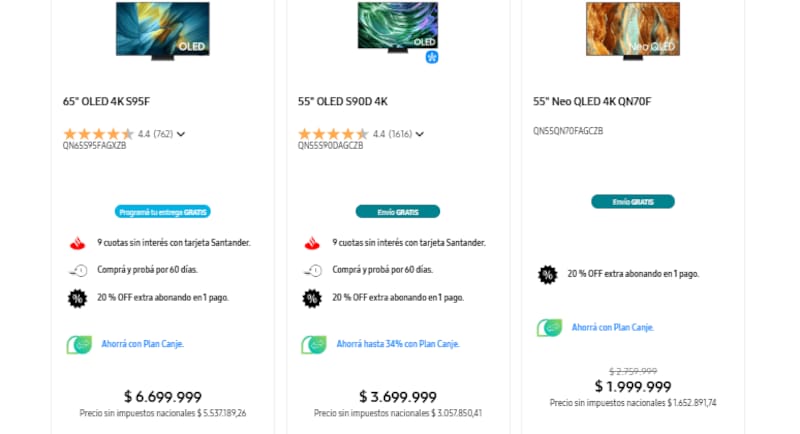Expand rating details for 65" OLED S95F
This screenshot has width=800, height=434.
pyautogui.click(x=181, y=134)
